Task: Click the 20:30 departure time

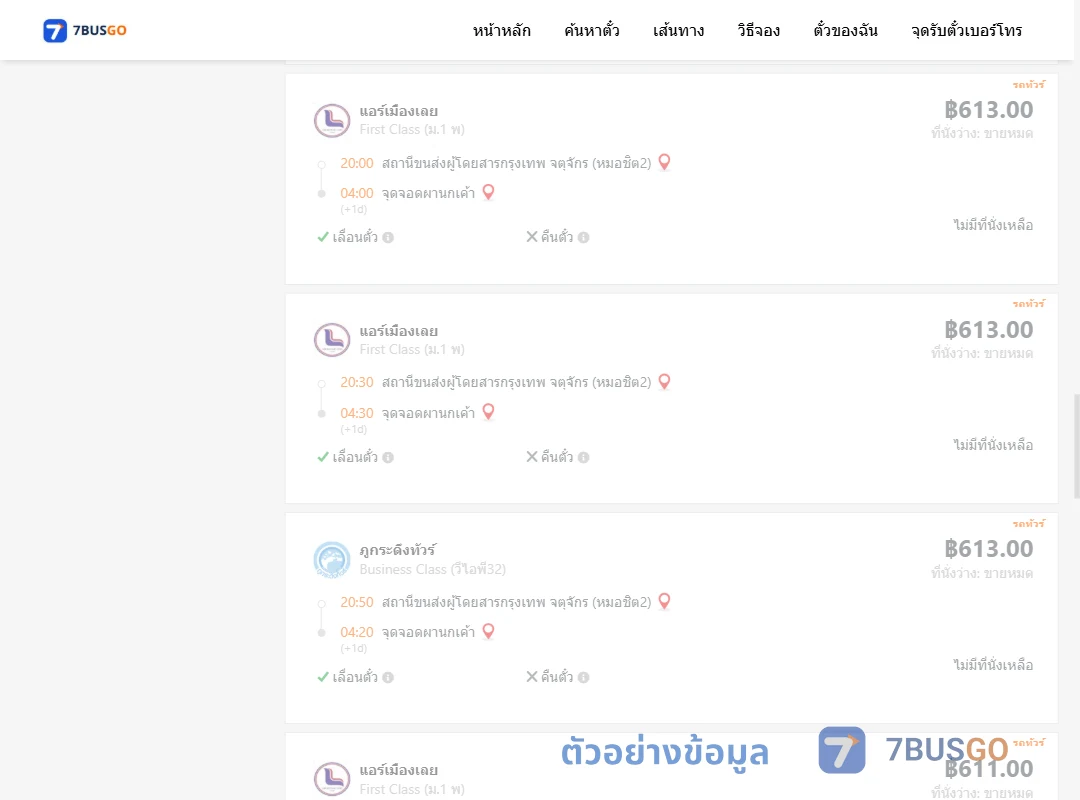Action: coord(357,382)
